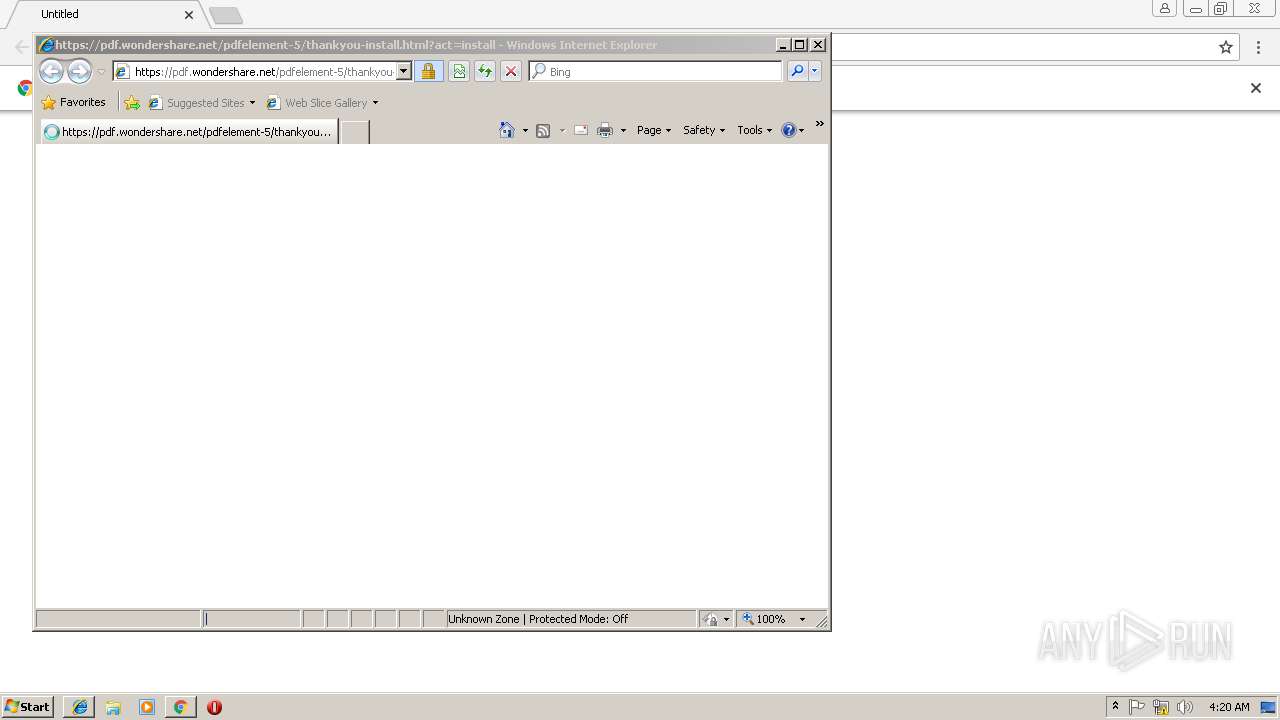Click the Read Mail icon
Image resolution: width=1280 pixels, height=720 pixels.
tap(580, 130)
